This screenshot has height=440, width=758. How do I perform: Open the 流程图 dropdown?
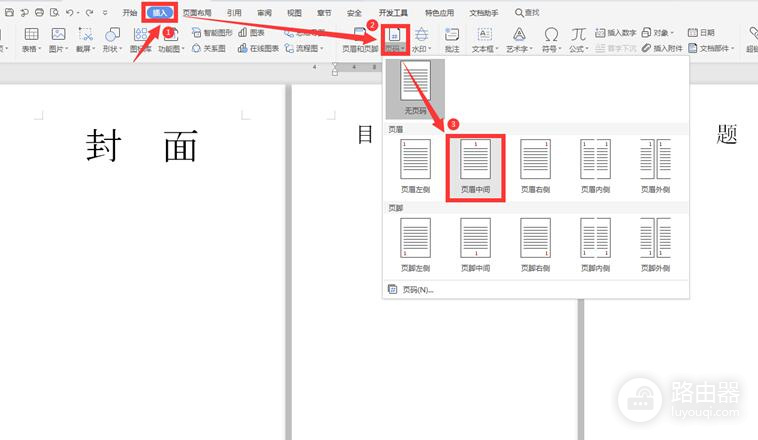pos(304,48)
